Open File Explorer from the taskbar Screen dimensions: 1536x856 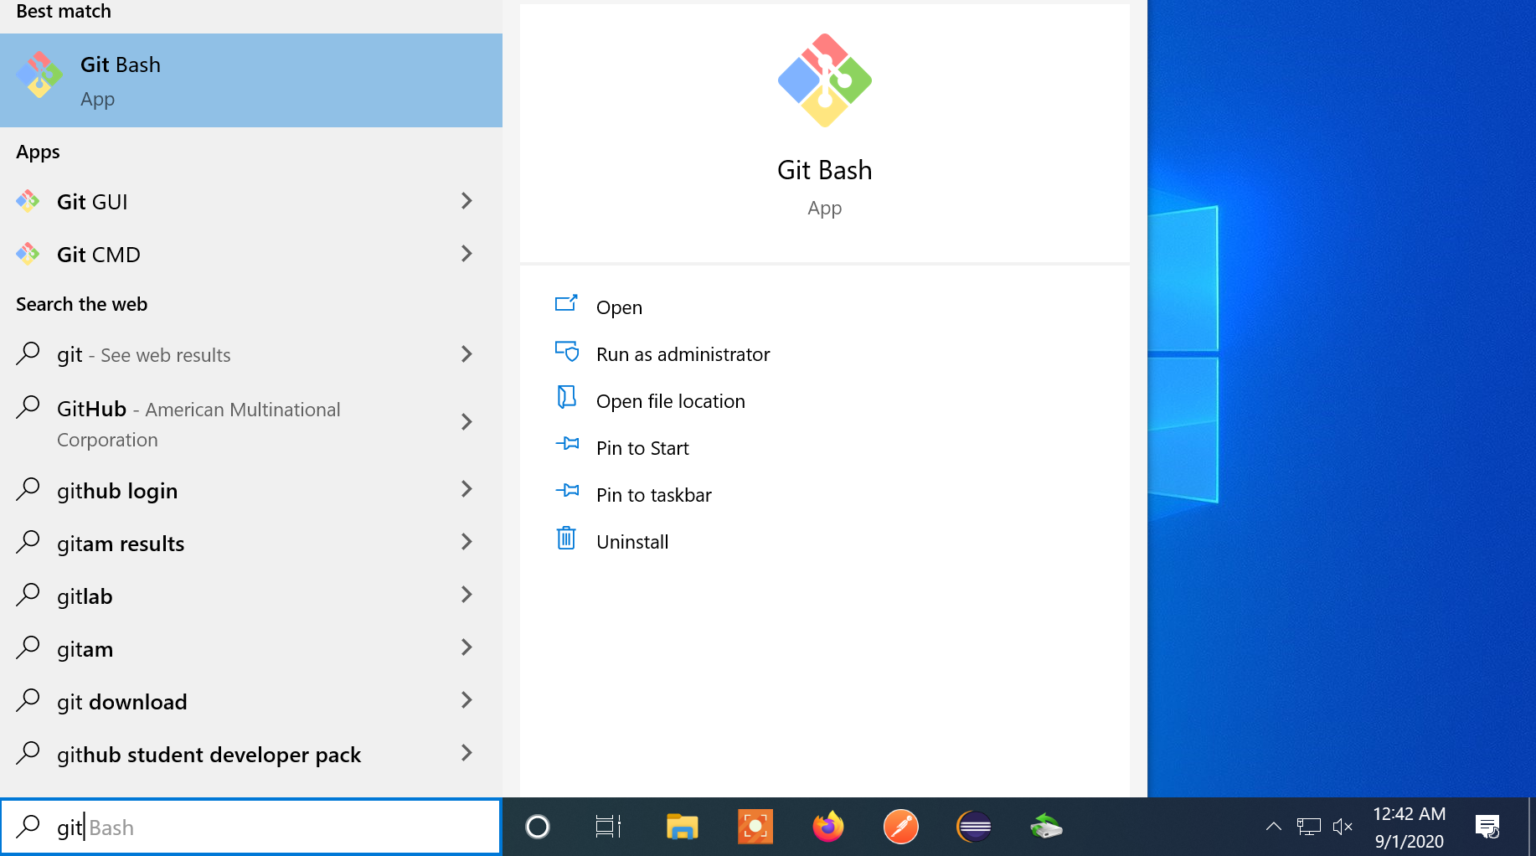coord(682,827)
